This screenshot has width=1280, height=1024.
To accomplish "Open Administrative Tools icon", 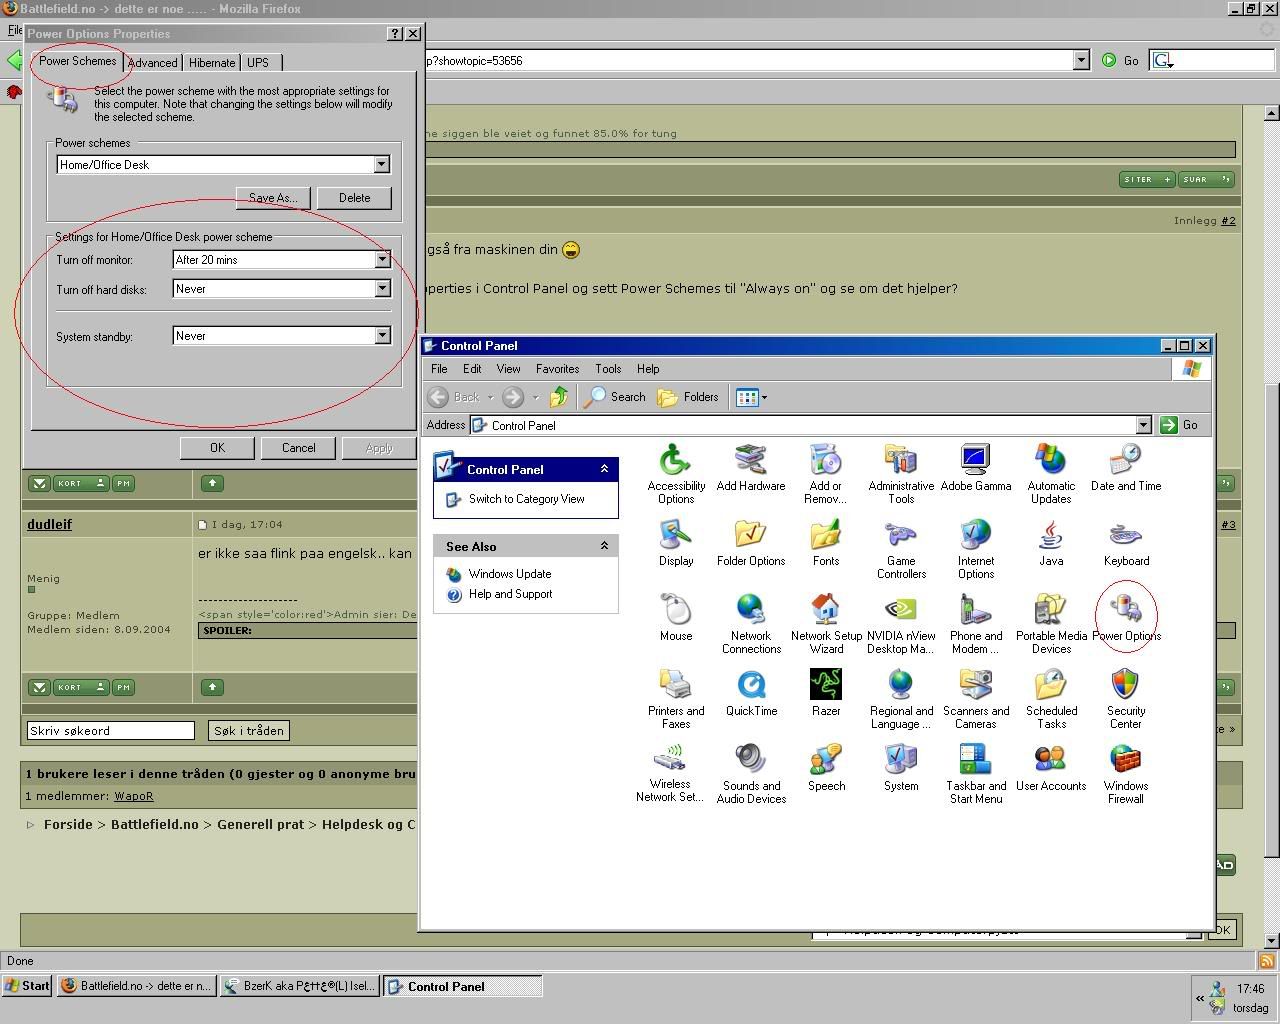I will [x=901, y=474].
